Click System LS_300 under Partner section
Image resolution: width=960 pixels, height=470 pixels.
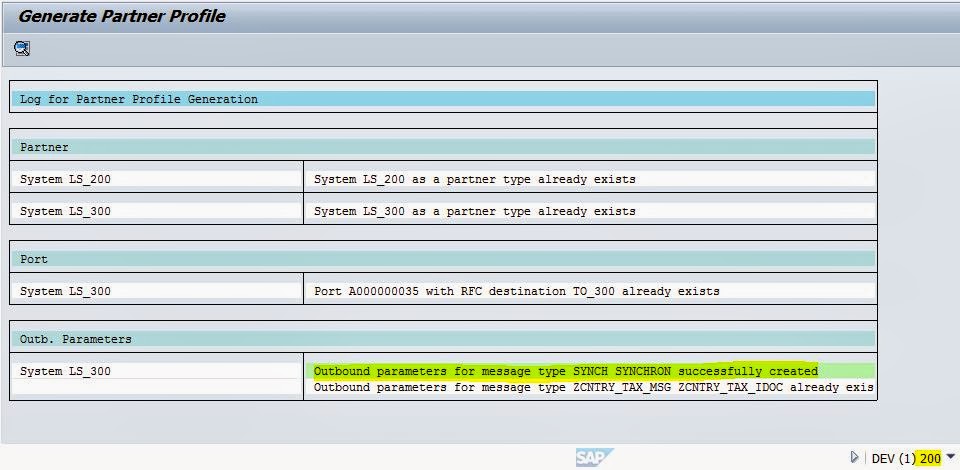click(x=66, y=211)
